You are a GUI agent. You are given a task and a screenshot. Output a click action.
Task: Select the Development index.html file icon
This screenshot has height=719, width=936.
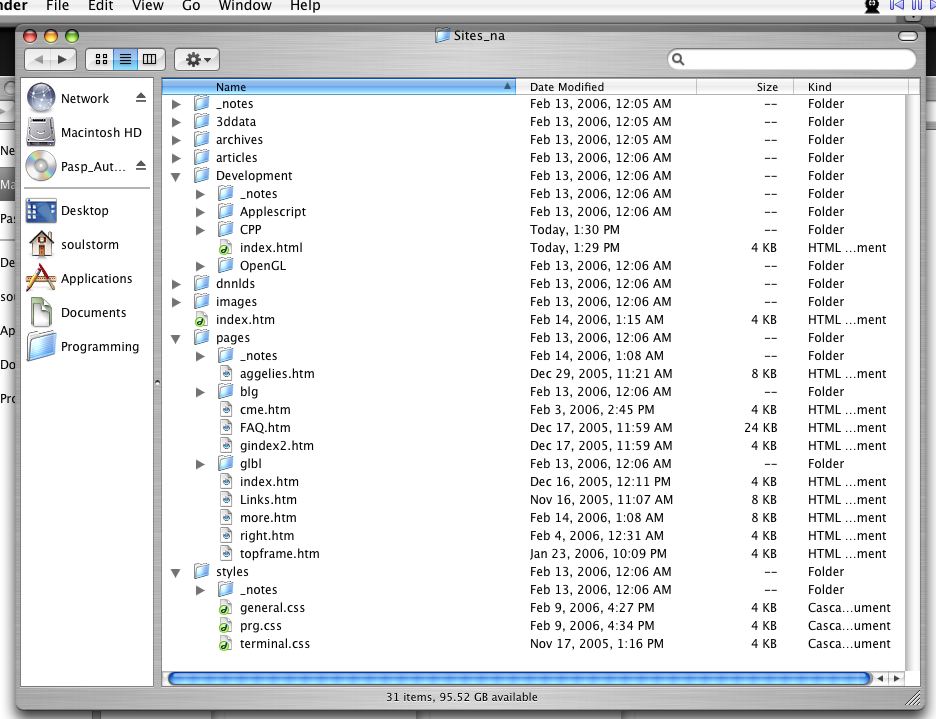pos(225,248)
